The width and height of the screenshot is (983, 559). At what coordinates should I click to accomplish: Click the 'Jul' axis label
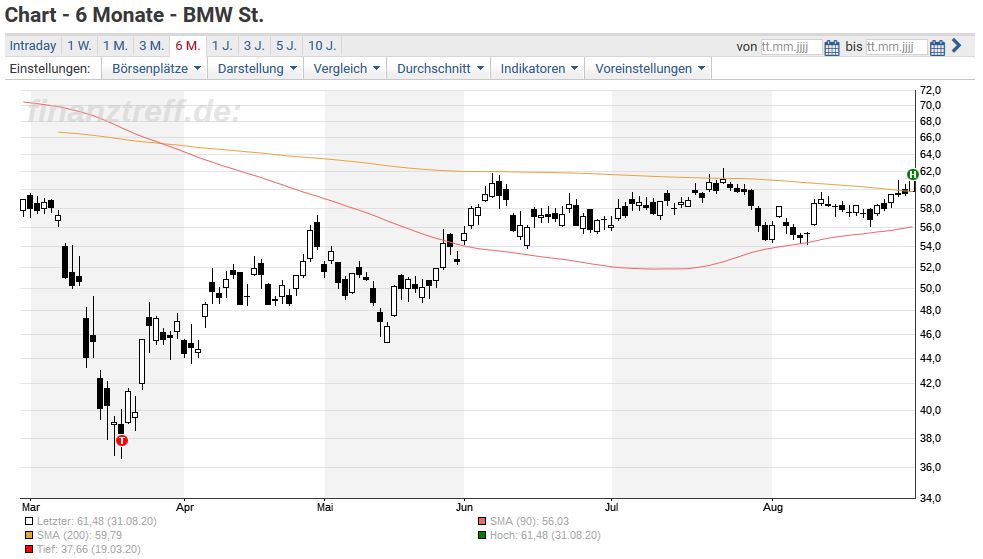tap(611, 507)
